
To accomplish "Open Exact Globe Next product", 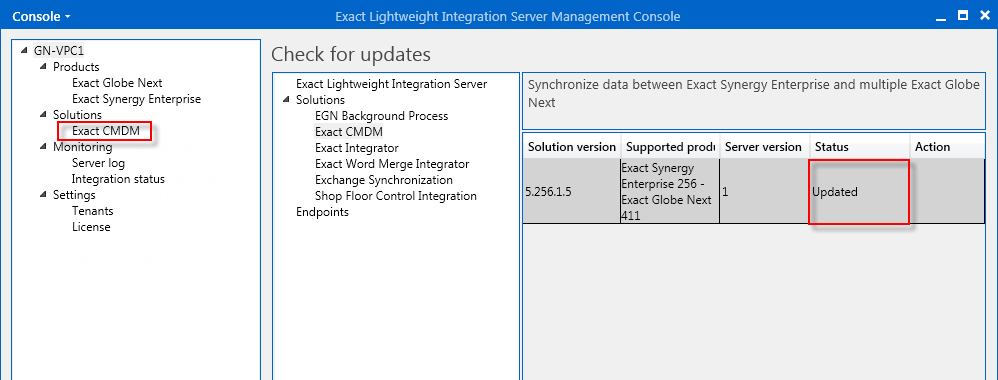I will (117, 83).
